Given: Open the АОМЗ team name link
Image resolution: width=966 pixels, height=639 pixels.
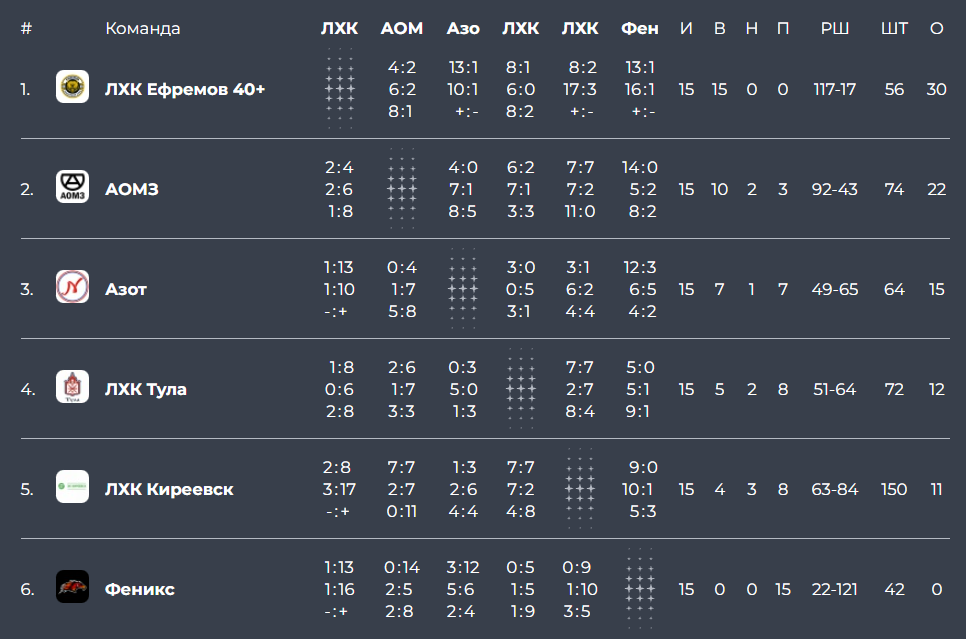Looking at the screenshot, I should pyautogui.click(x=131, y=189).
